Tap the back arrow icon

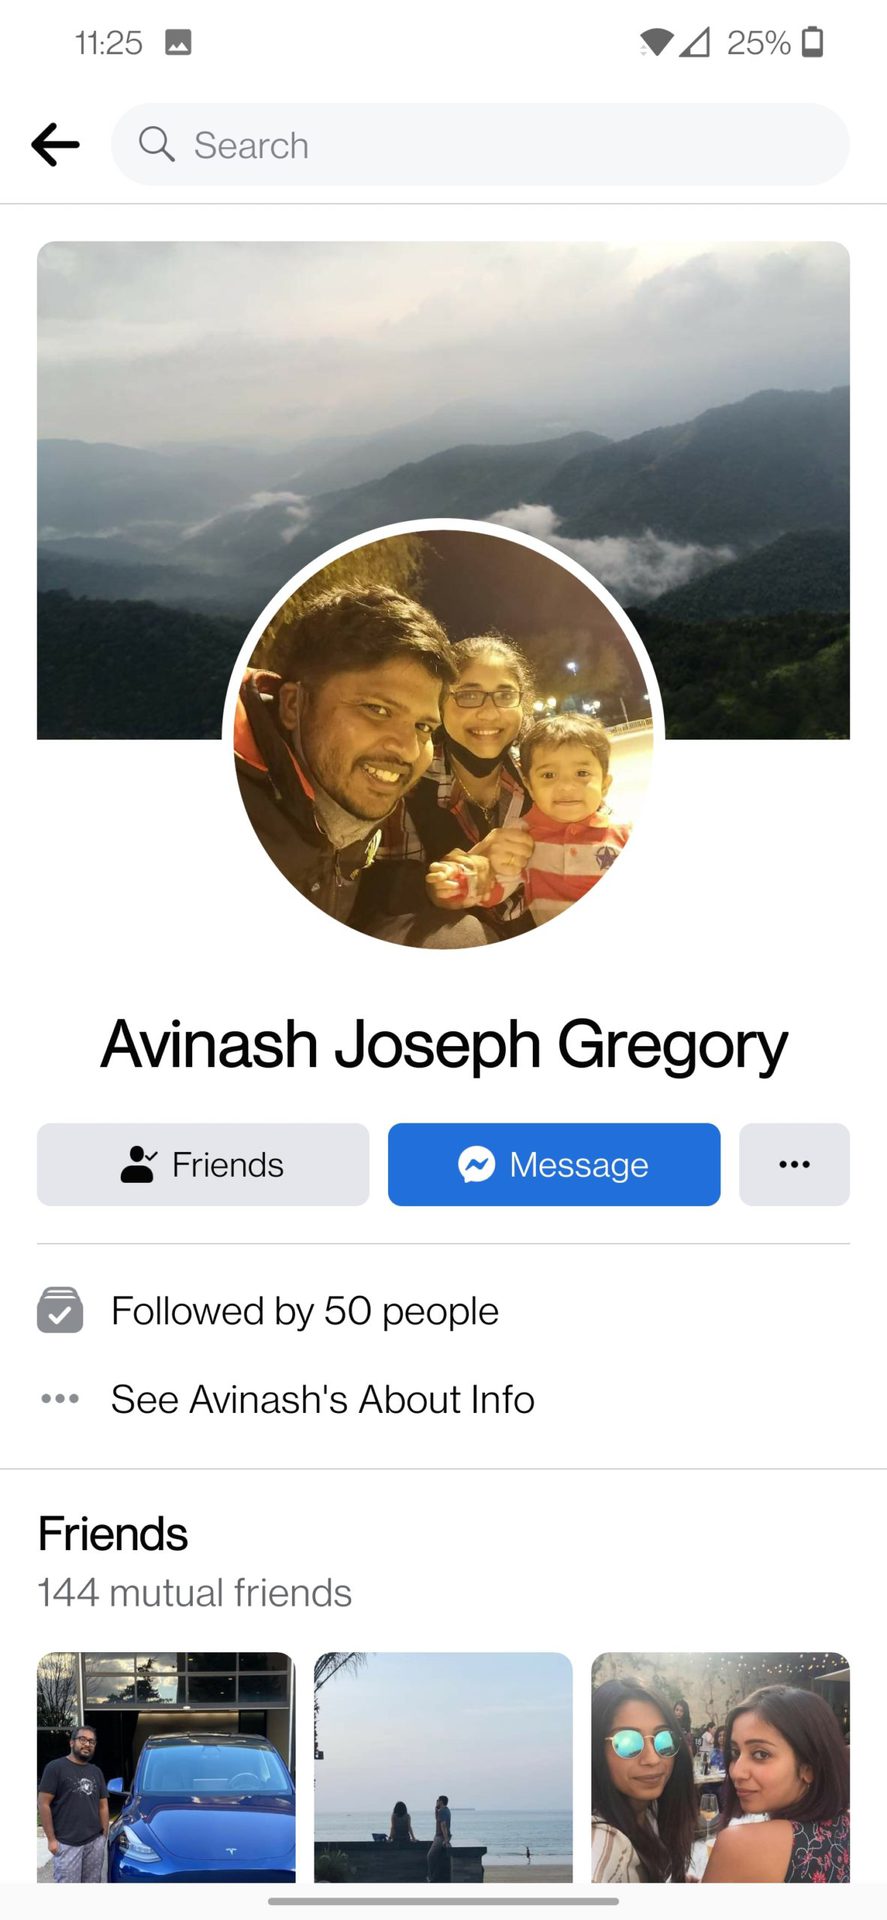pyautogui.click(x=55, y=145)
